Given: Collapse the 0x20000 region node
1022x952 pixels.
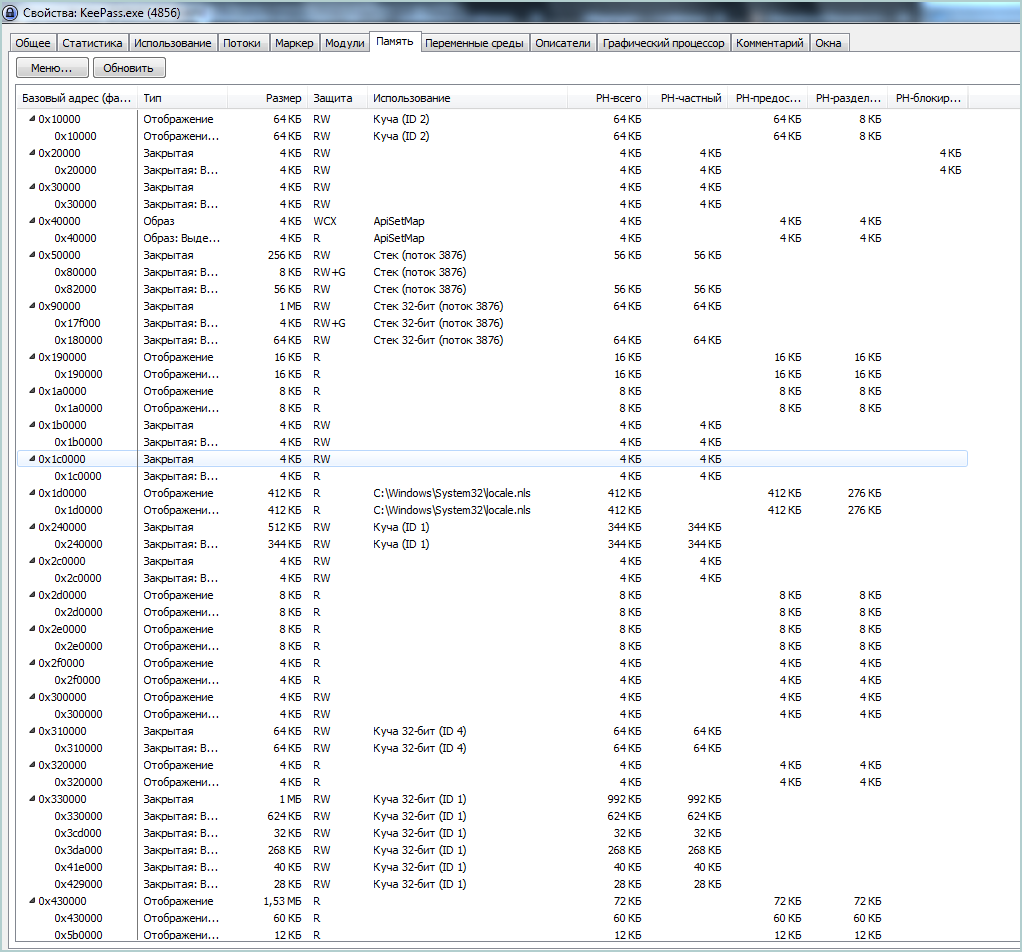Looking at the screenshot, I should click(32, 153).
